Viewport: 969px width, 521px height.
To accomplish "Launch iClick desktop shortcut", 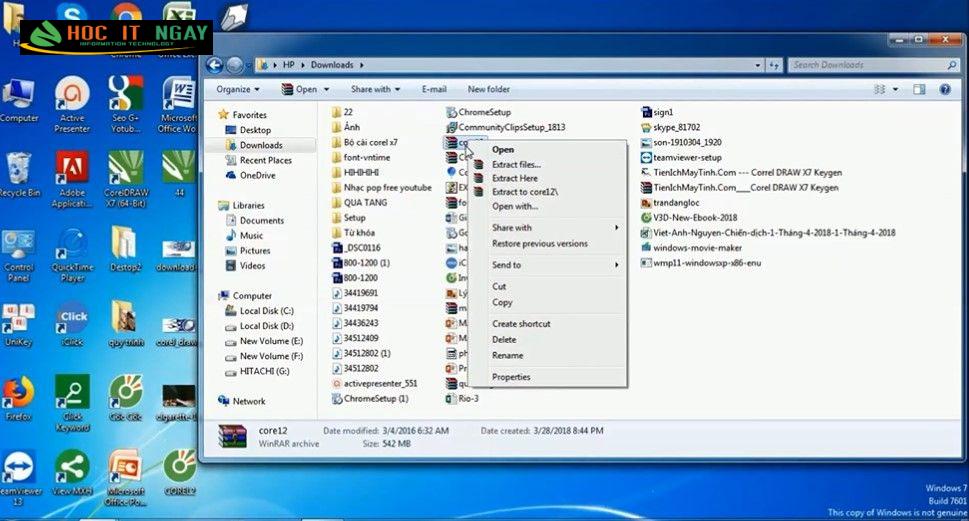I will [73, 324].
